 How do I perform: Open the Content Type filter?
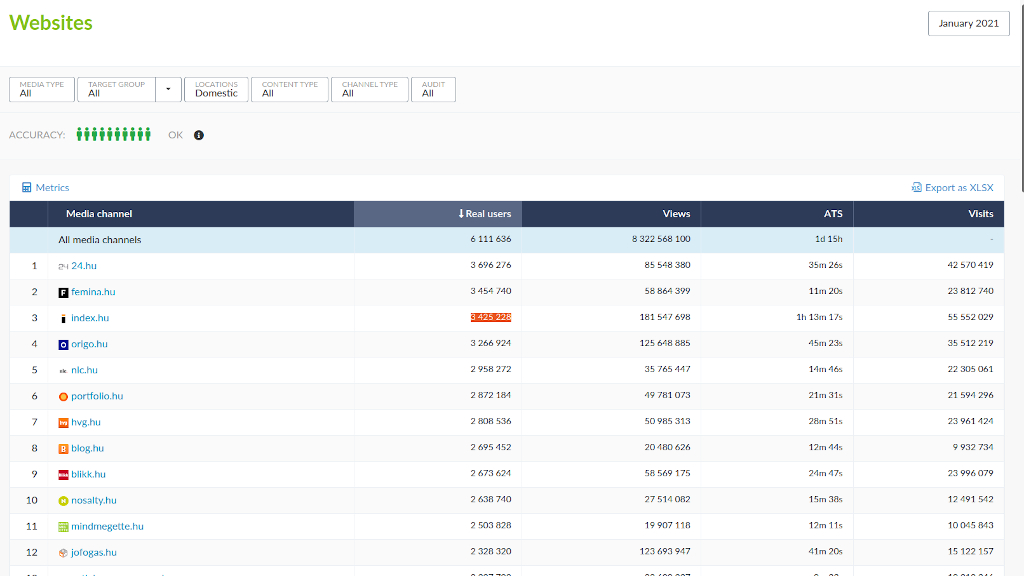pyautogui.click(x=290, y=89)
